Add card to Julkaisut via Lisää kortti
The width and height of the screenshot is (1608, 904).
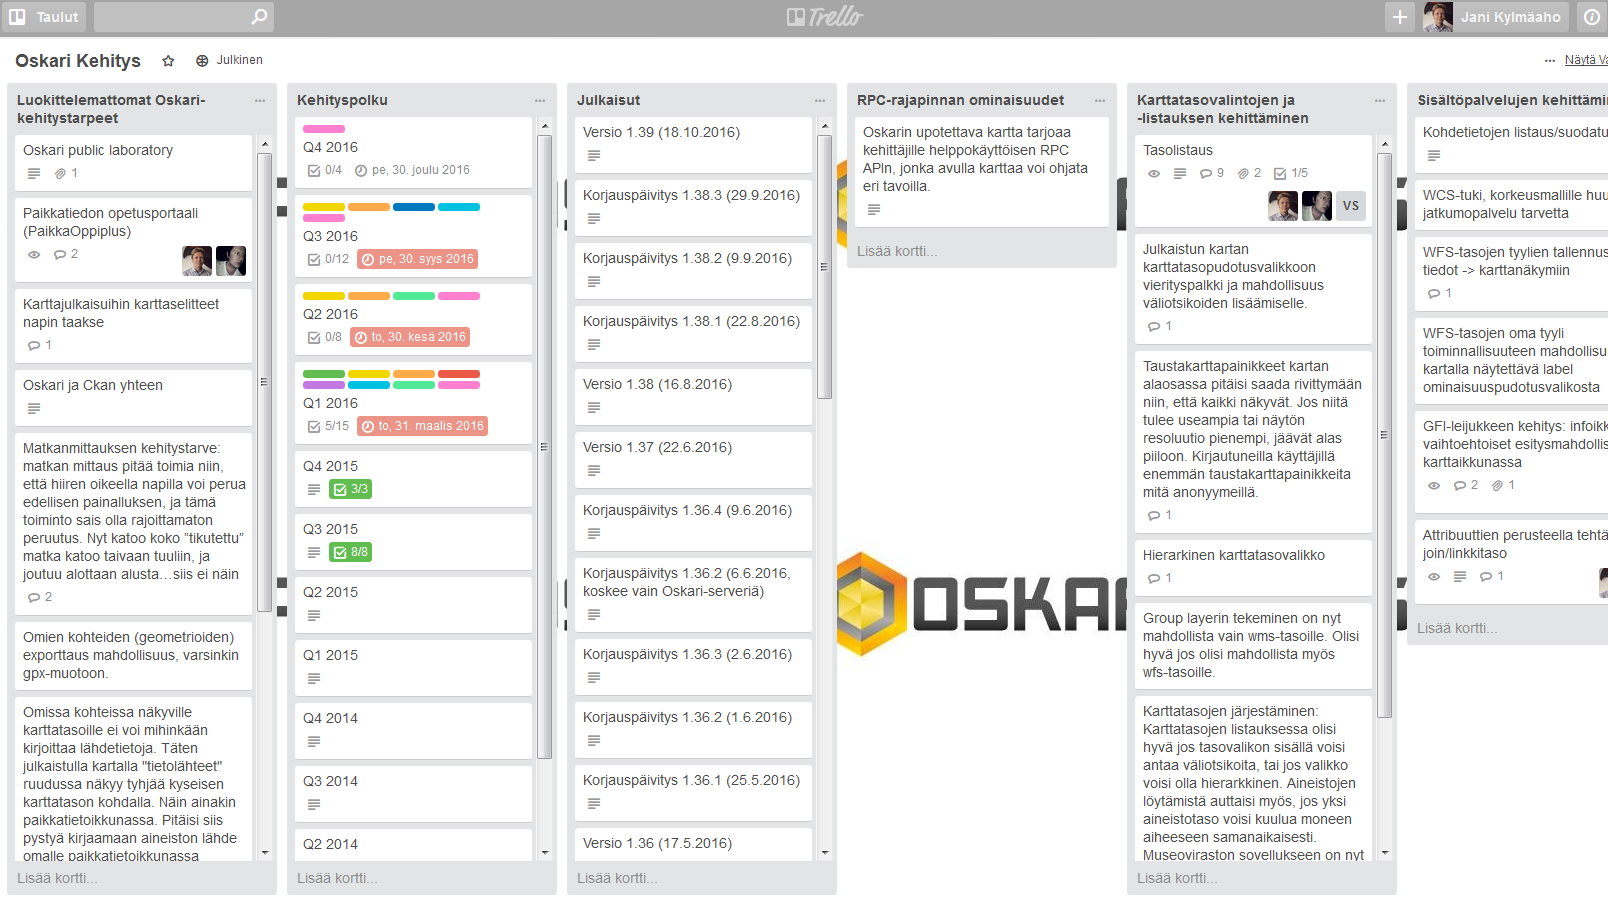[x=617, y=878]
